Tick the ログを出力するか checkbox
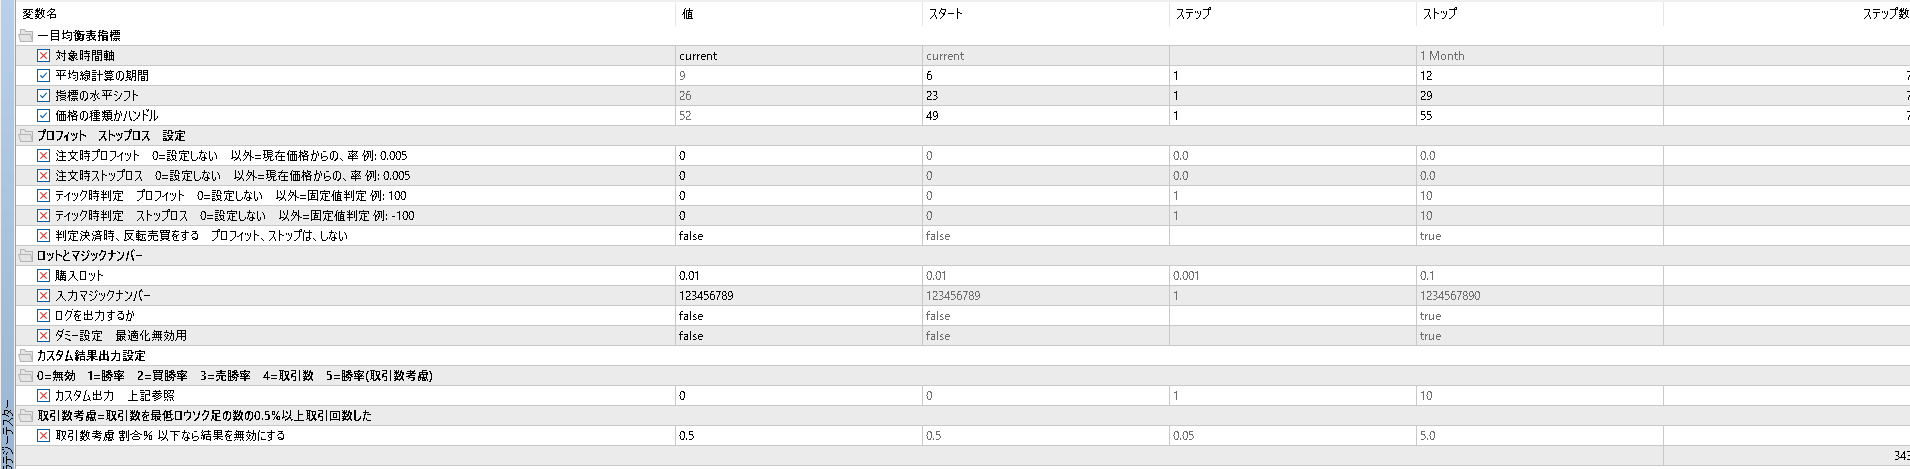 [43, 316]
